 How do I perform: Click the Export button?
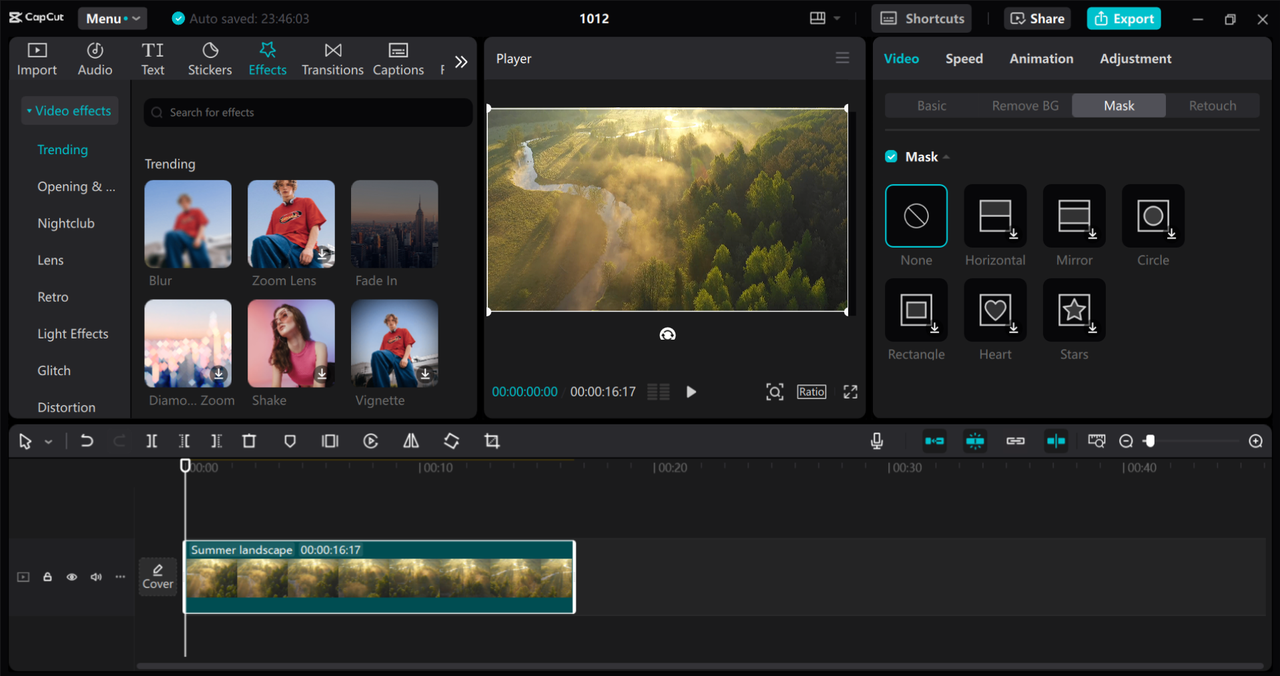(1125, 18)
